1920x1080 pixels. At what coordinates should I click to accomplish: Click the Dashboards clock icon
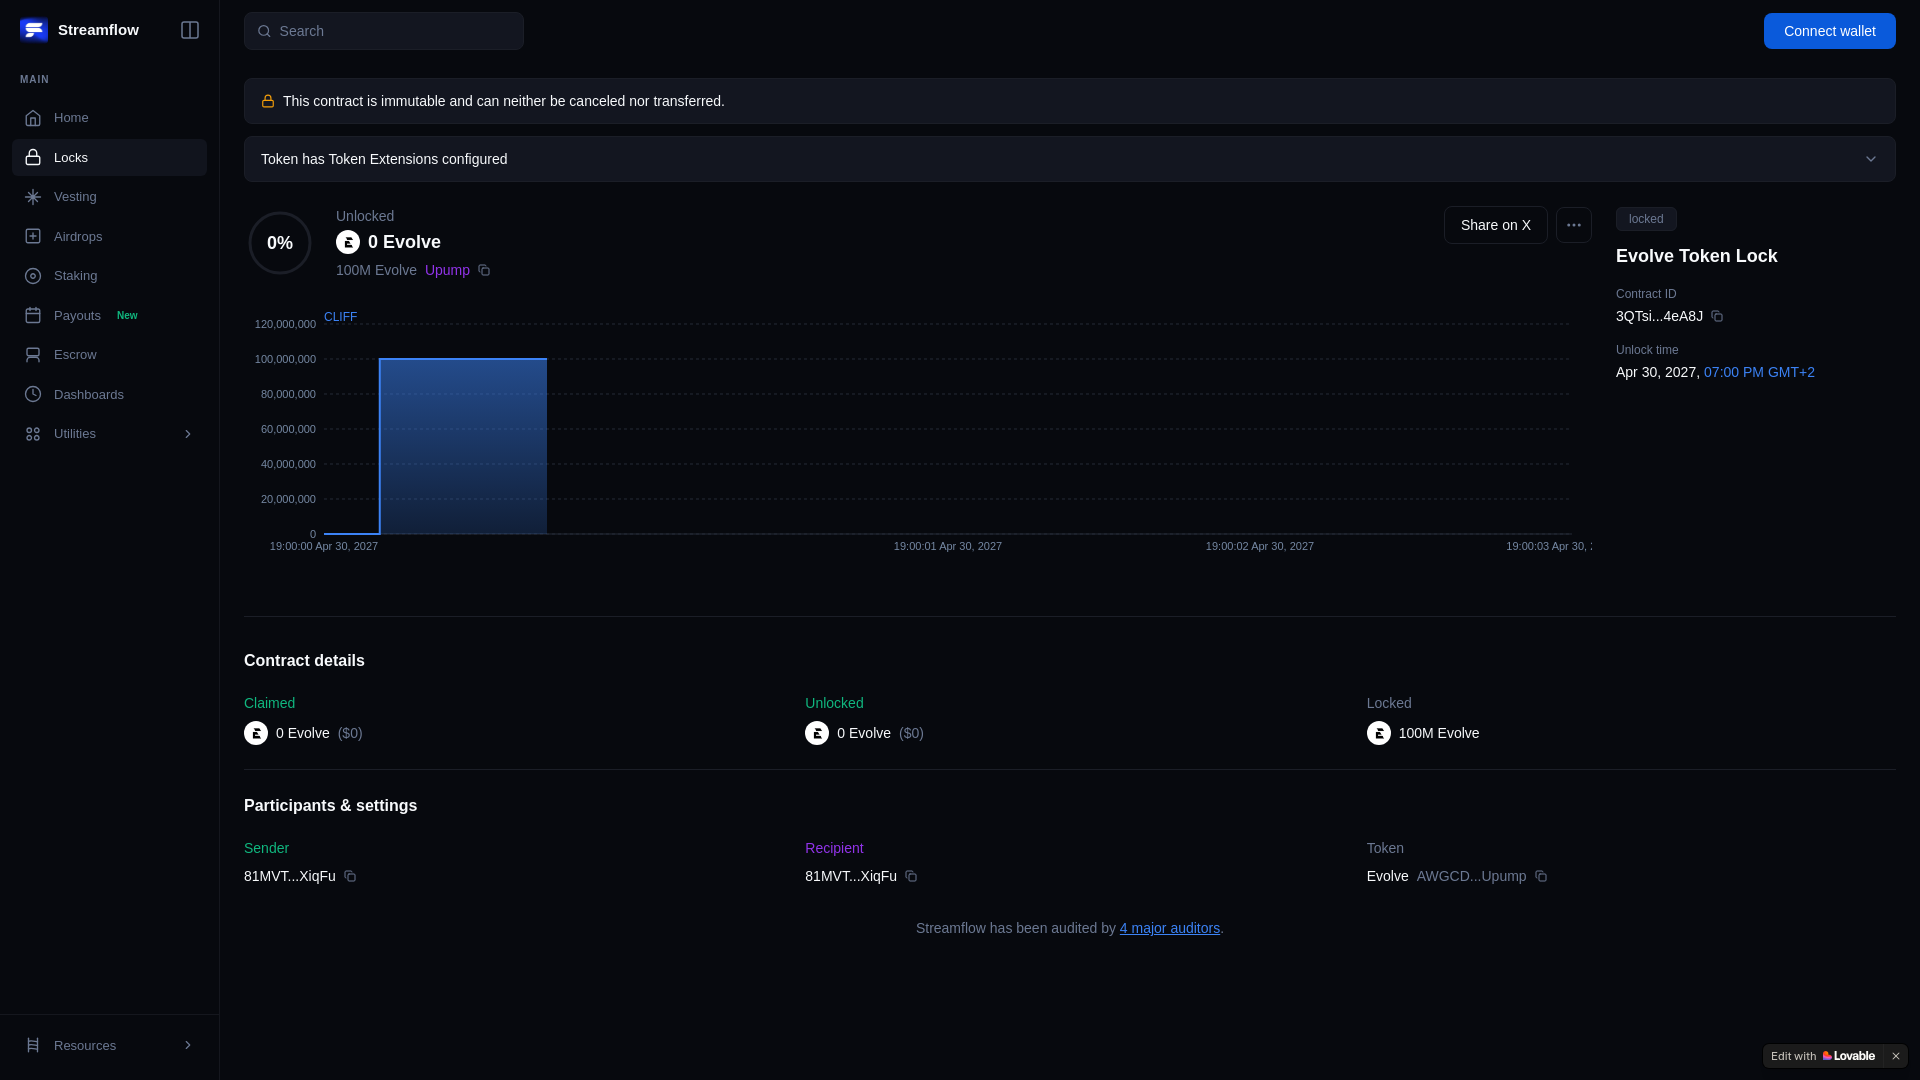[x=33, y=395]
